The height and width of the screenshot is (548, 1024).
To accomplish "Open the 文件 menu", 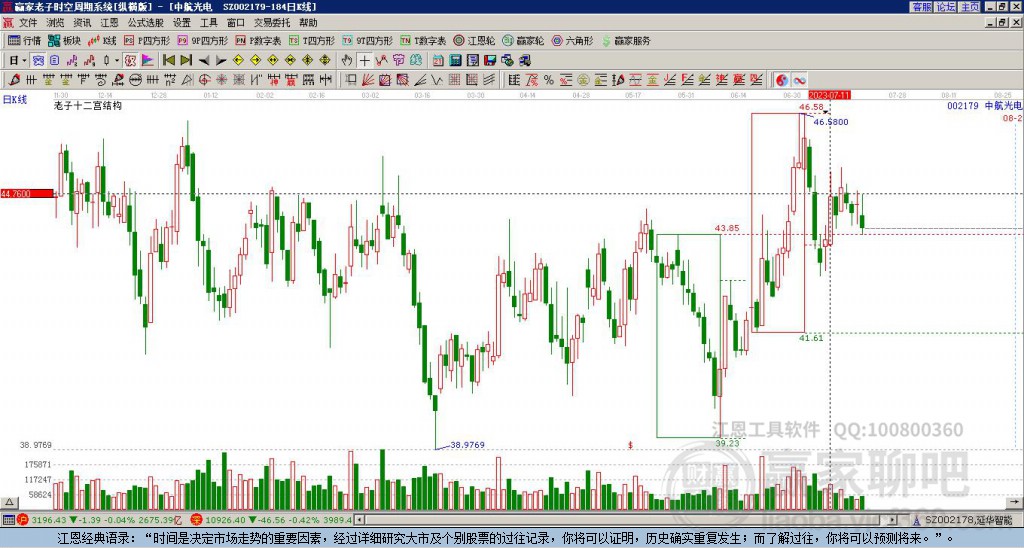I will click(28, 23).
